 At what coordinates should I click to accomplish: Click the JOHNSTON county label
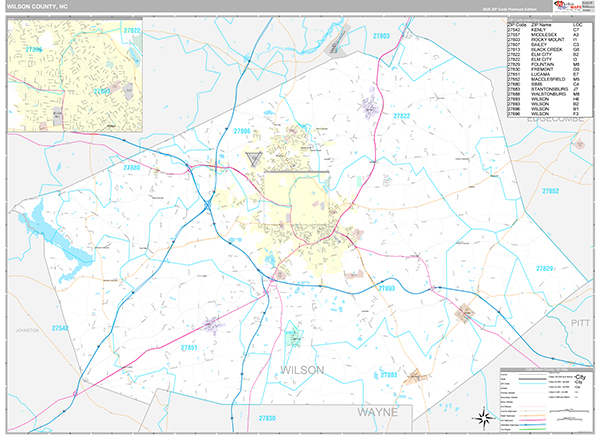pos(27,330)
